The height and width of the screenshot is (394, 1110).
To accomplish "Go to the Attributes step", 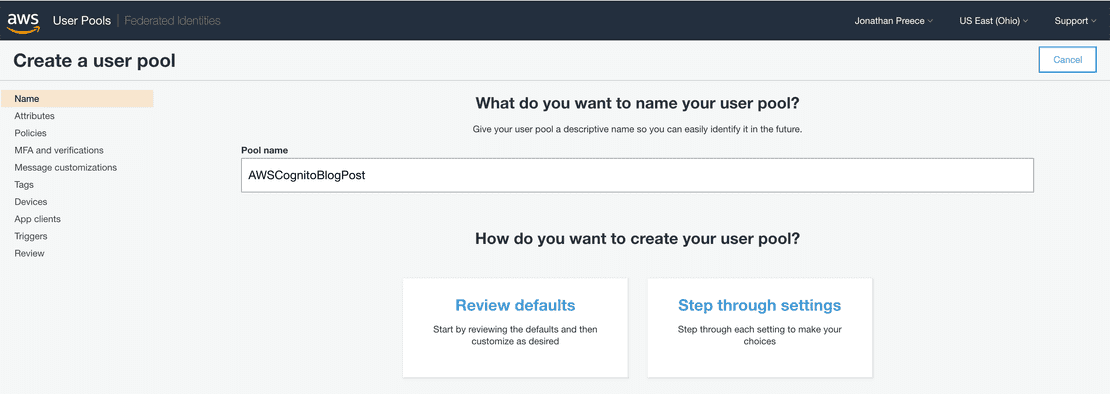I will click(35, 116).
